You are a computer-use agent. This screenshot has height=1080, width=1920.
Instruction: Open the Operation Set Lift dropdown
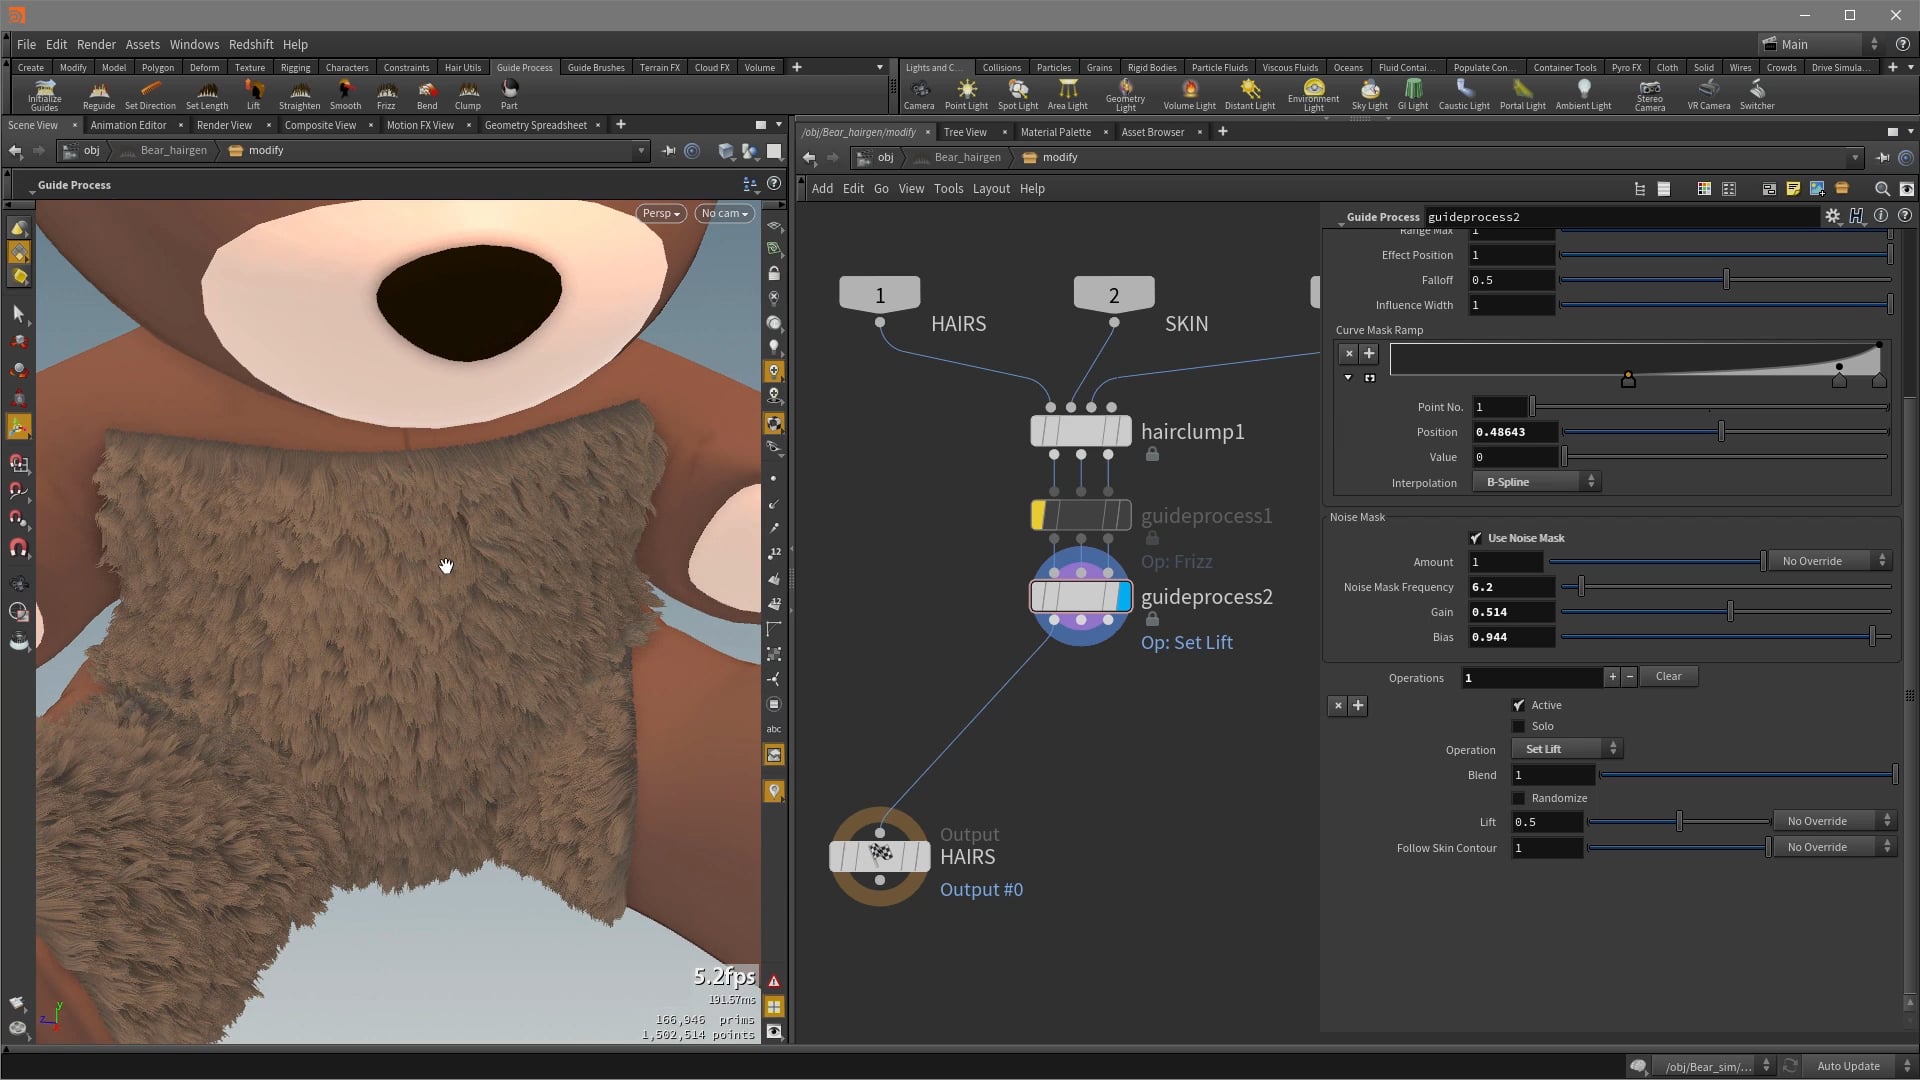click(1566, 749)
